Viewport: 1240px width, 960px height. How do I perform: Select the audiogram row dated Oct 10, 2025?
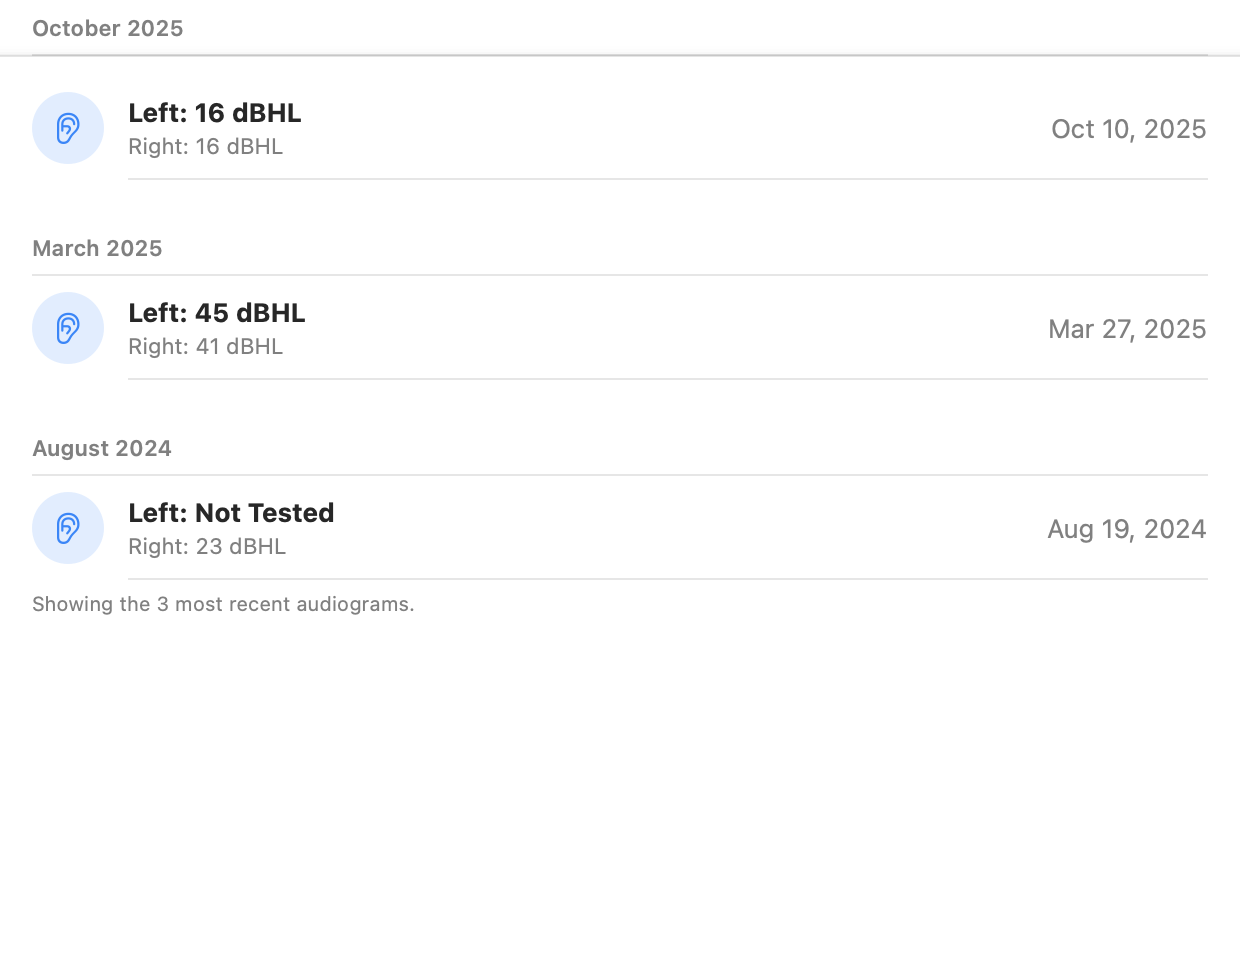[x=620, y=128]
